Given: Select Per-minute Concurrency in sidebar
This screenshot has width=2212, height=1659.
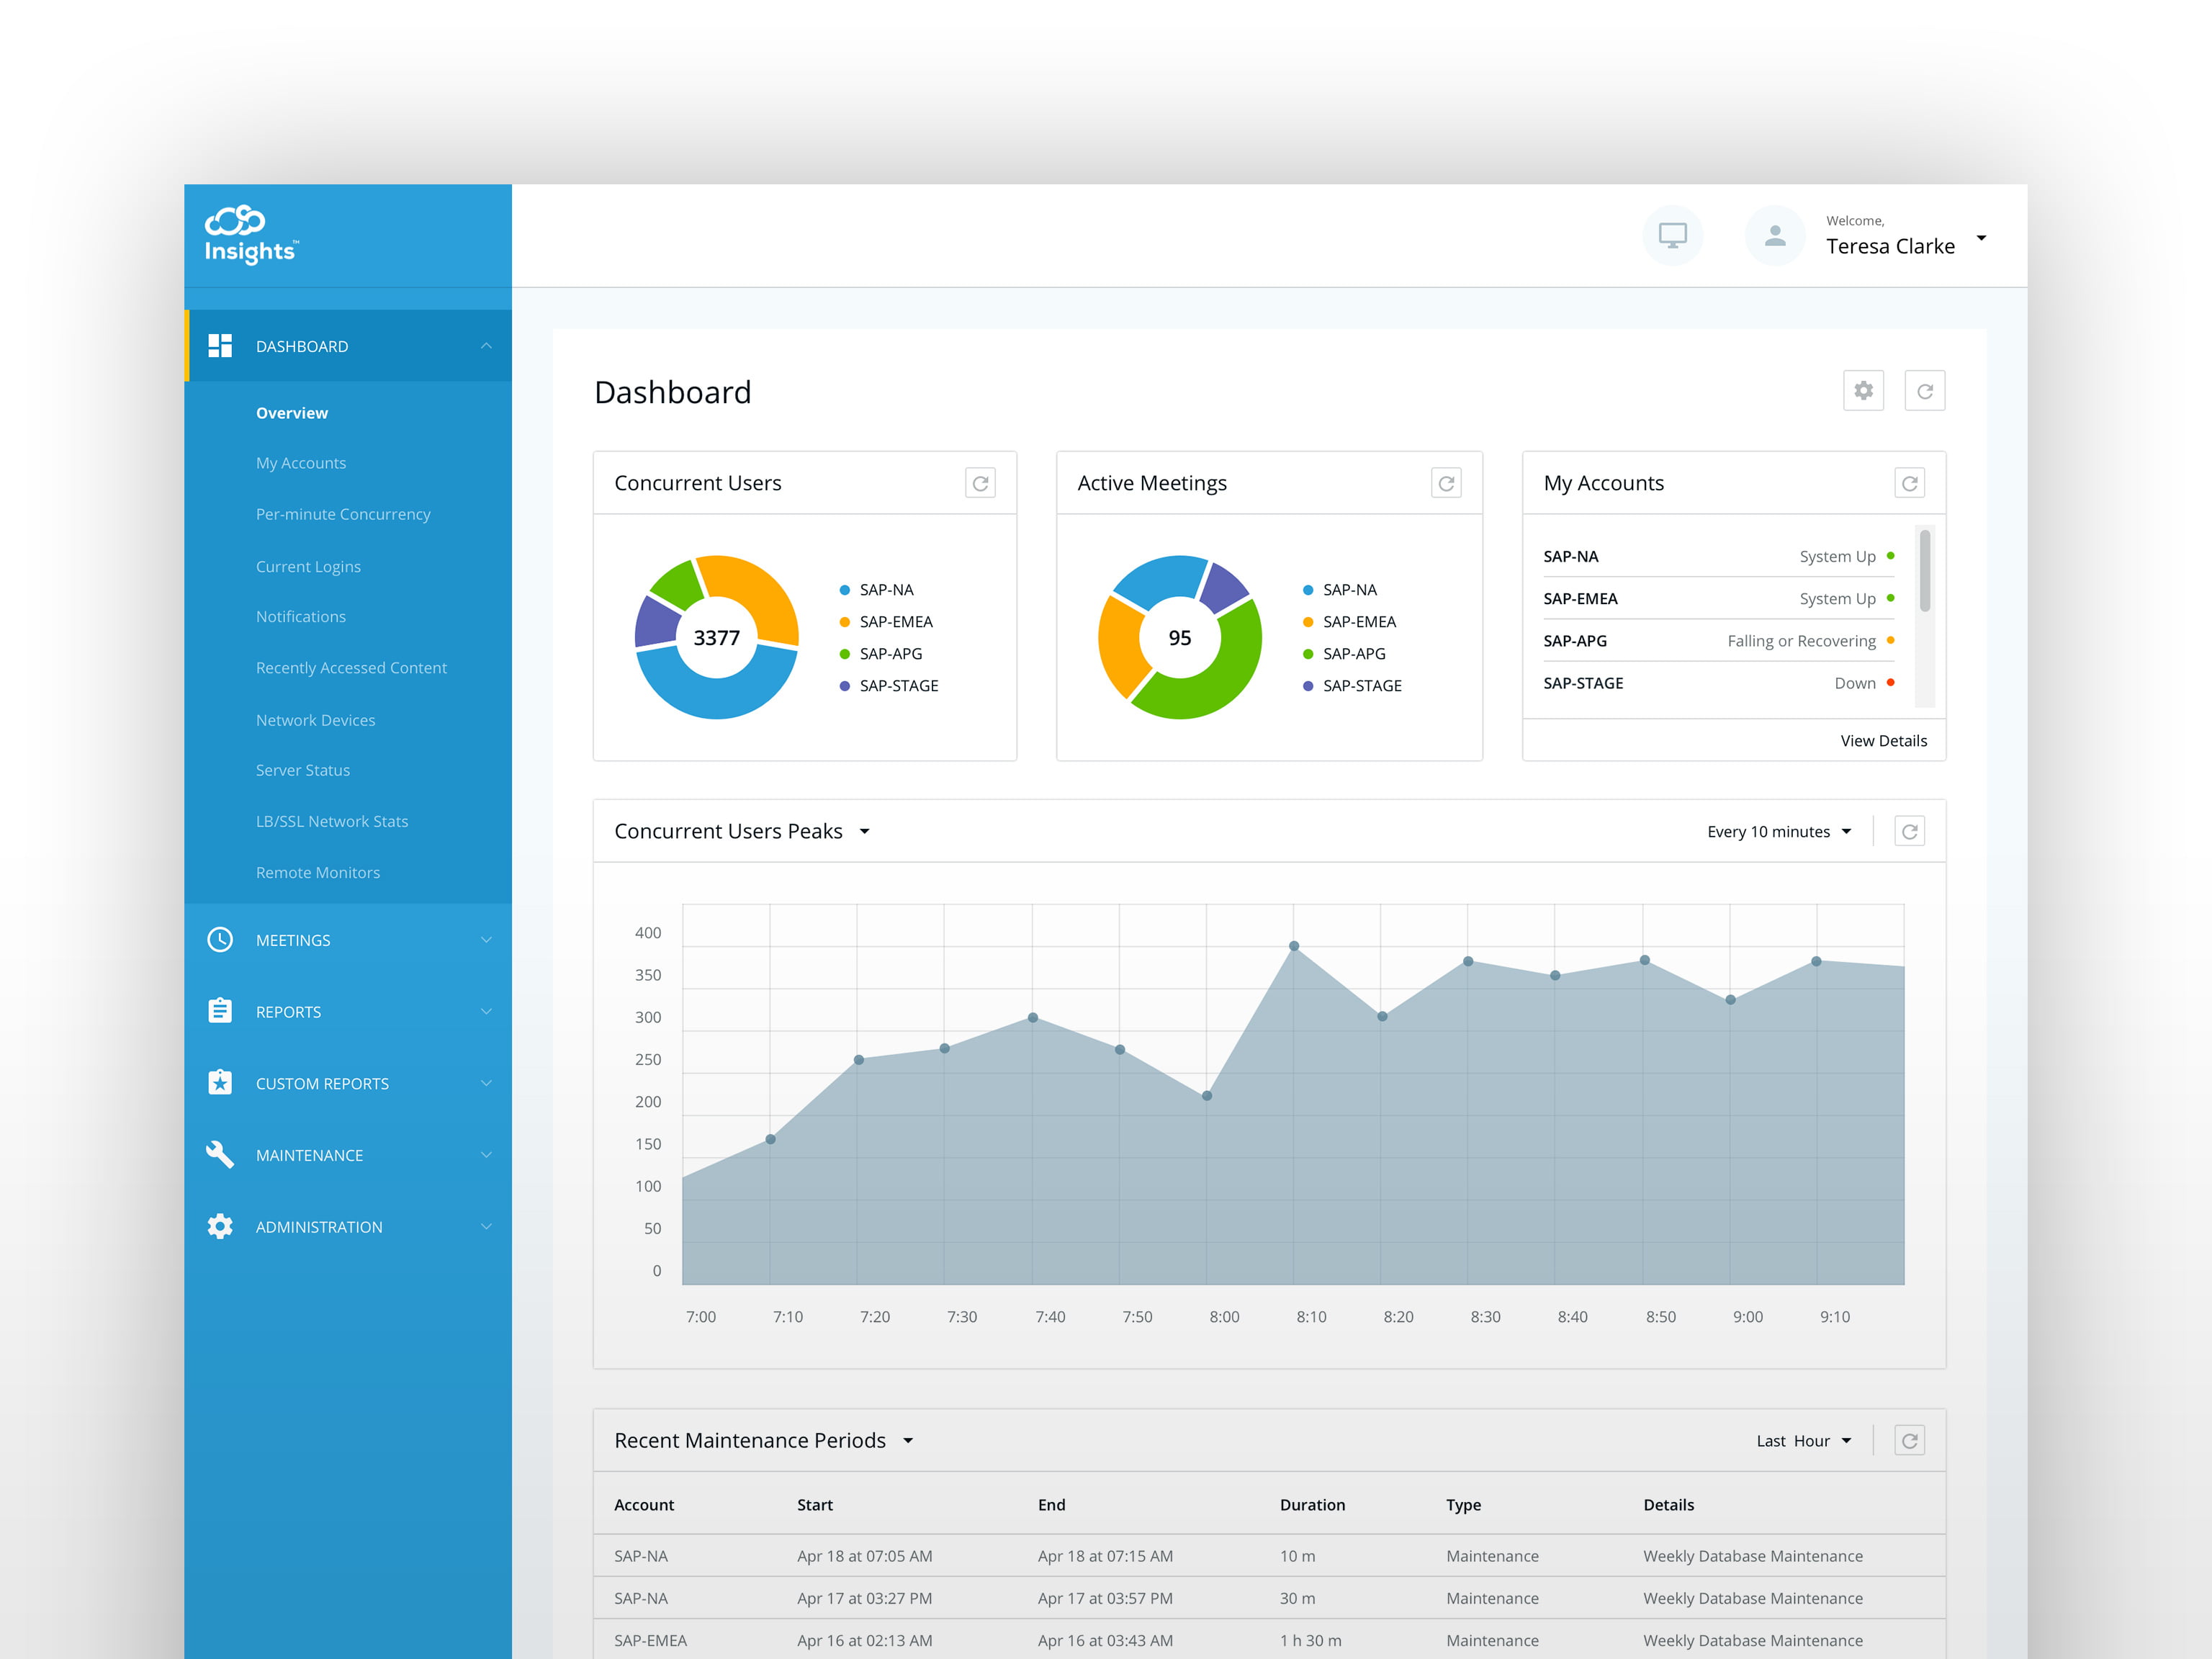Looking at the screenshot, I should click(x=343, y=514).
